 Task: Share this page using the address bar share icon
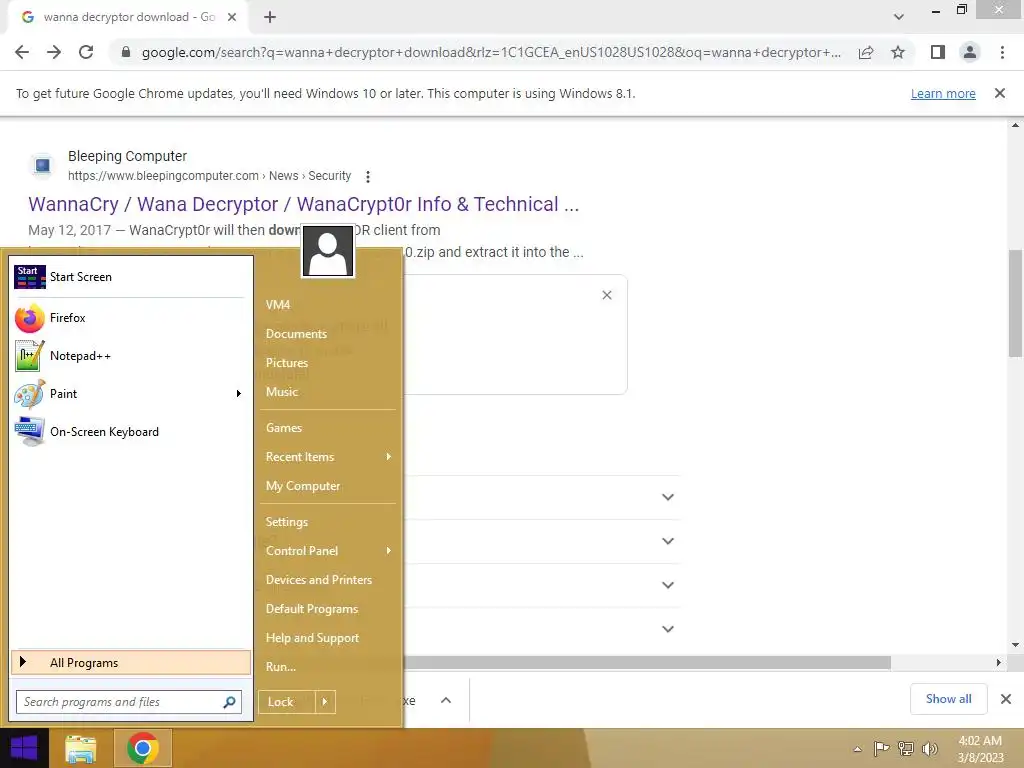coord(866,52)
